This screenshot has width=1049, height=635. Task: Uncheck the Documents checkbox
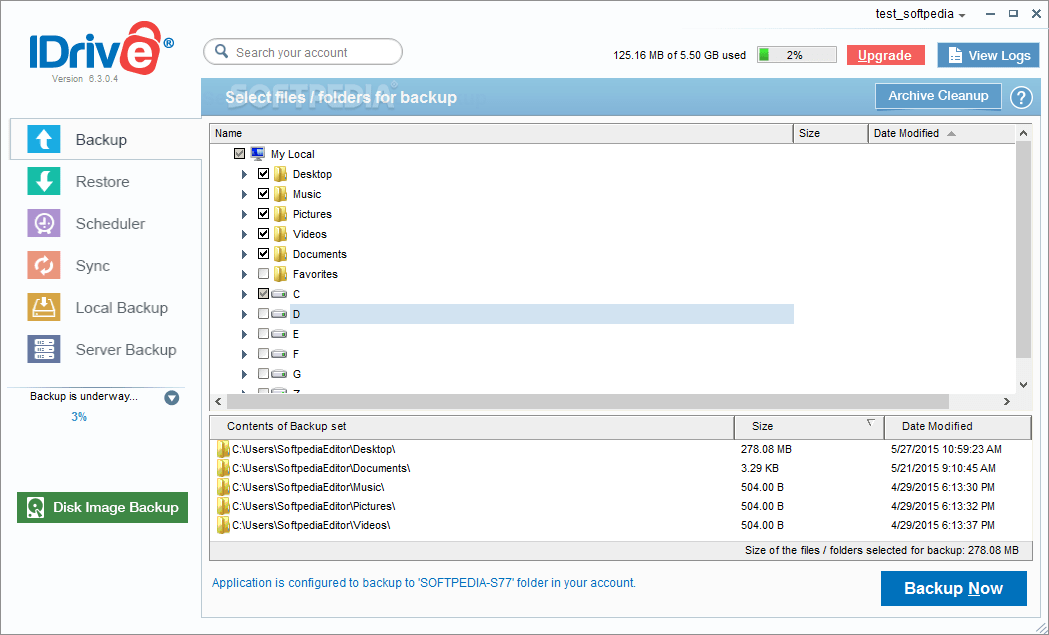[264, 254]
